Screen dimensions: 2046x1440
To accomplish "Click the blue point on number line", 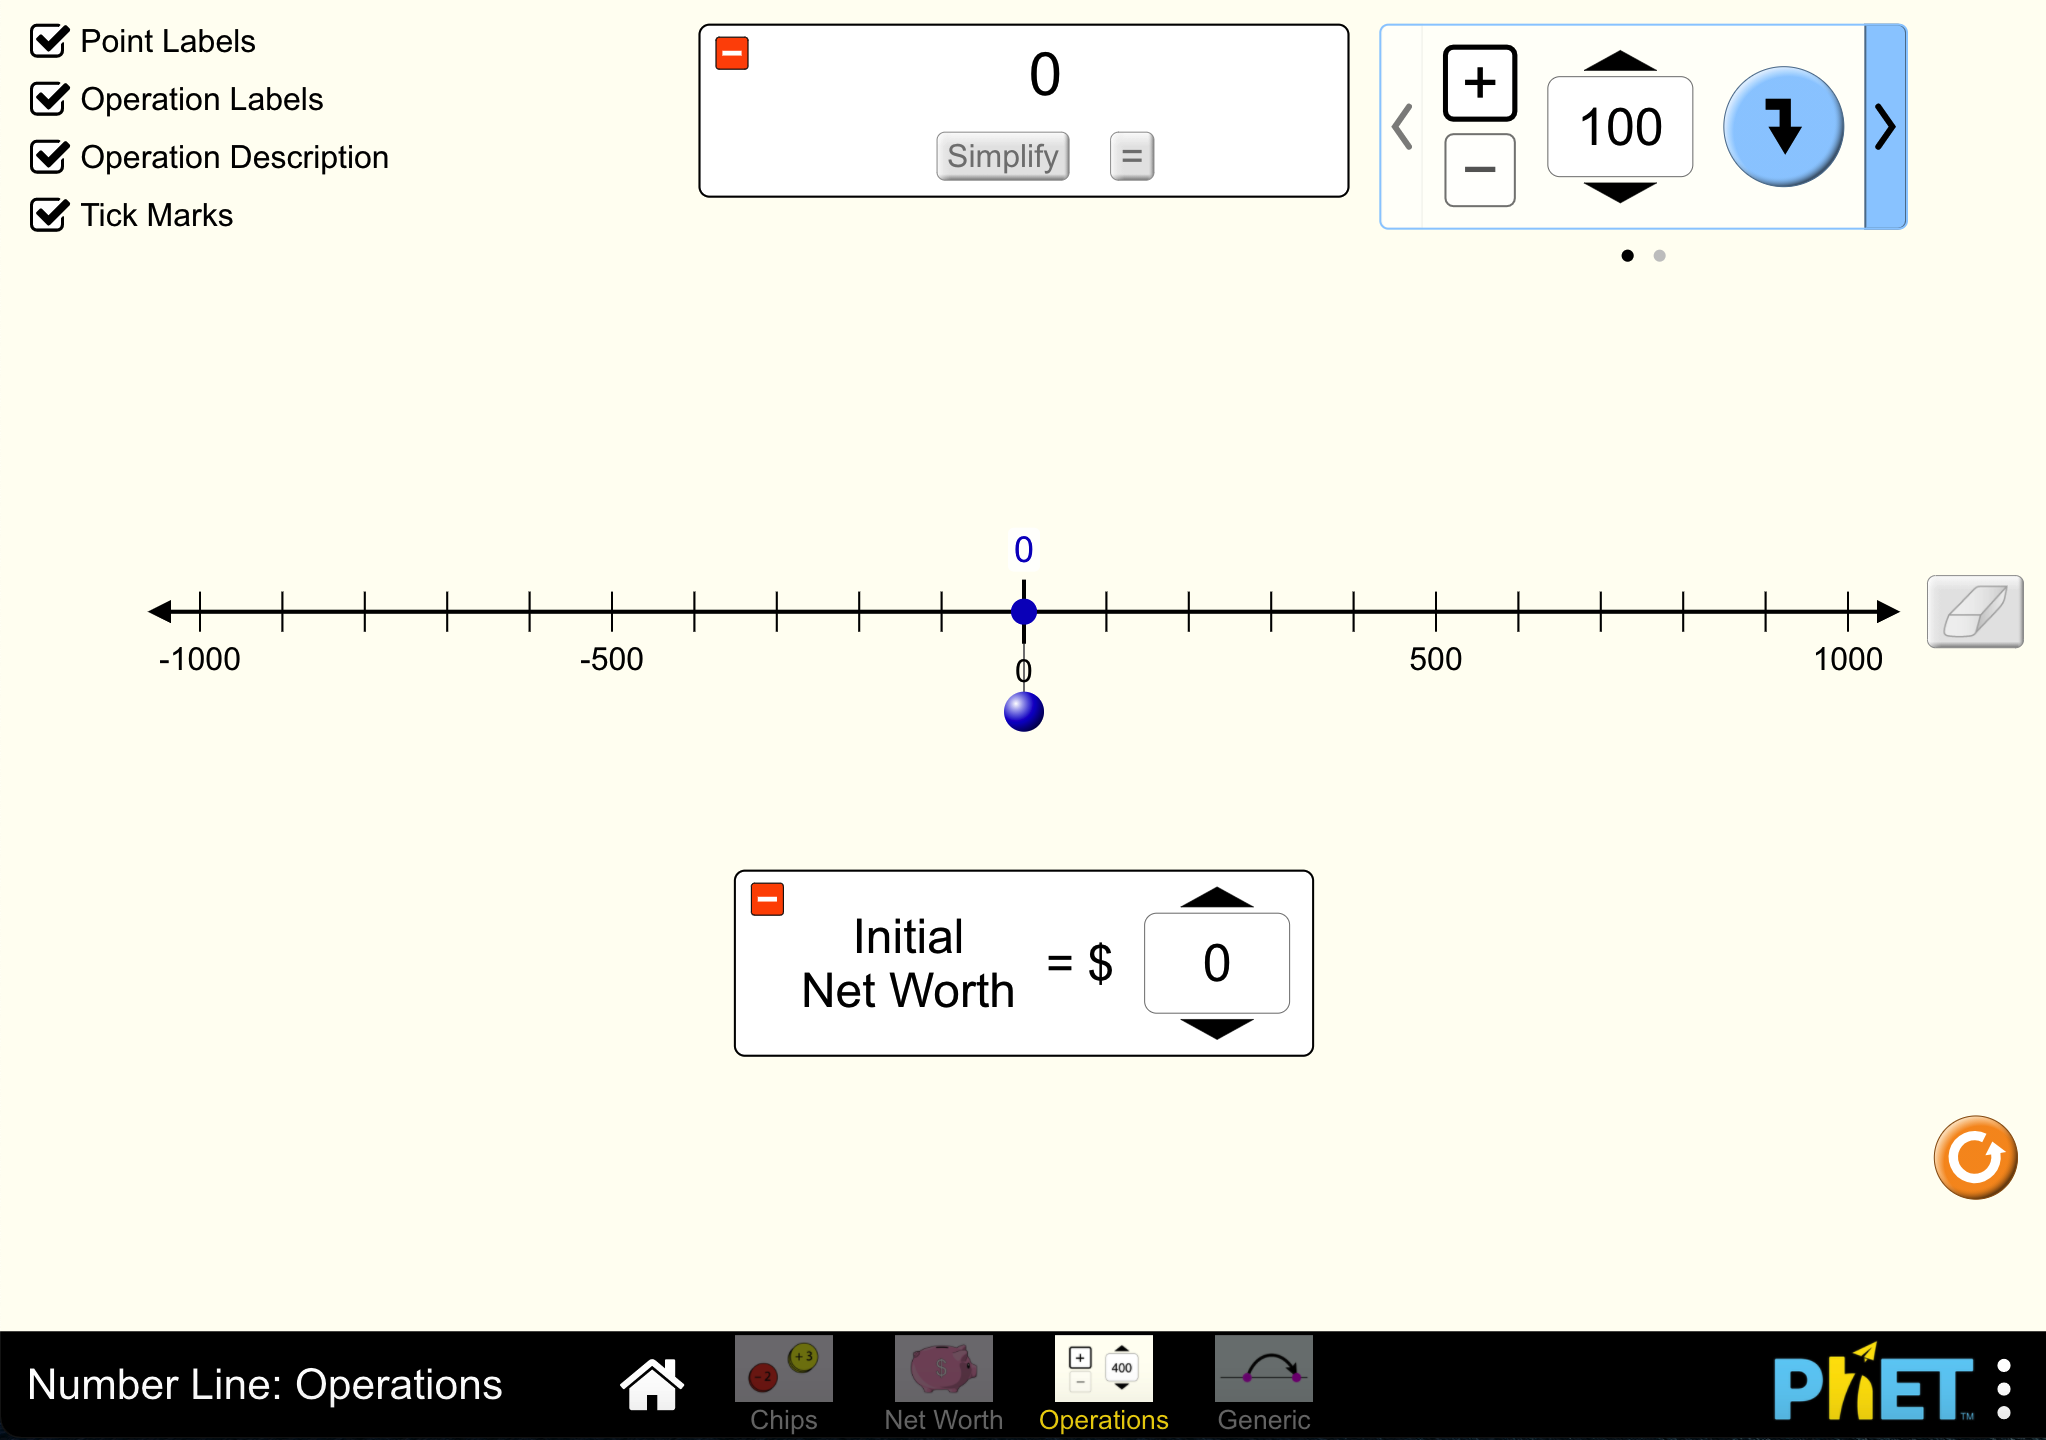I will pos(1023,612).
